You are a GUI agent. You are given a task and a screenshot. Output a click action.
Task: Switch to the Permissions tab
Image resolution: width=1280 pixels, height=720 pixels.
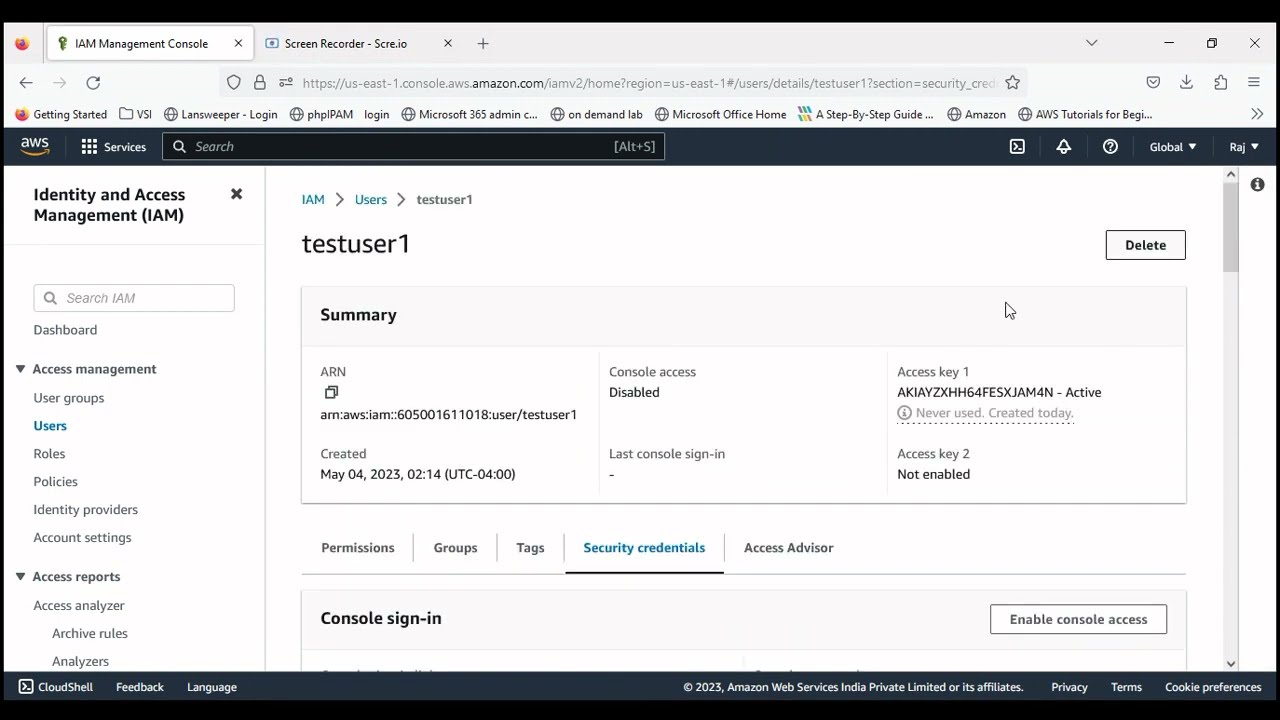(x=358, y=548)
